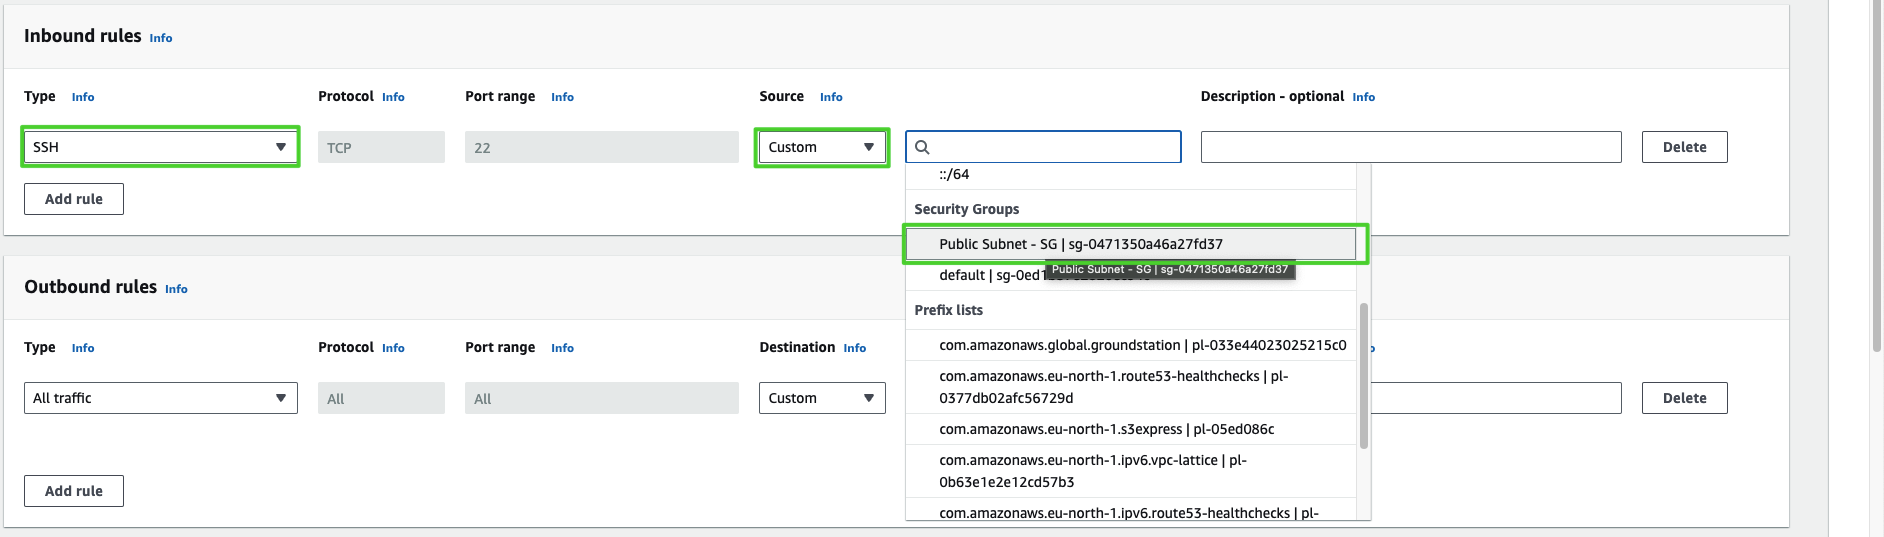Click the search magnifier icon in Source field
The height and width of the screenshot is (537, 1884).
[922, 147]
